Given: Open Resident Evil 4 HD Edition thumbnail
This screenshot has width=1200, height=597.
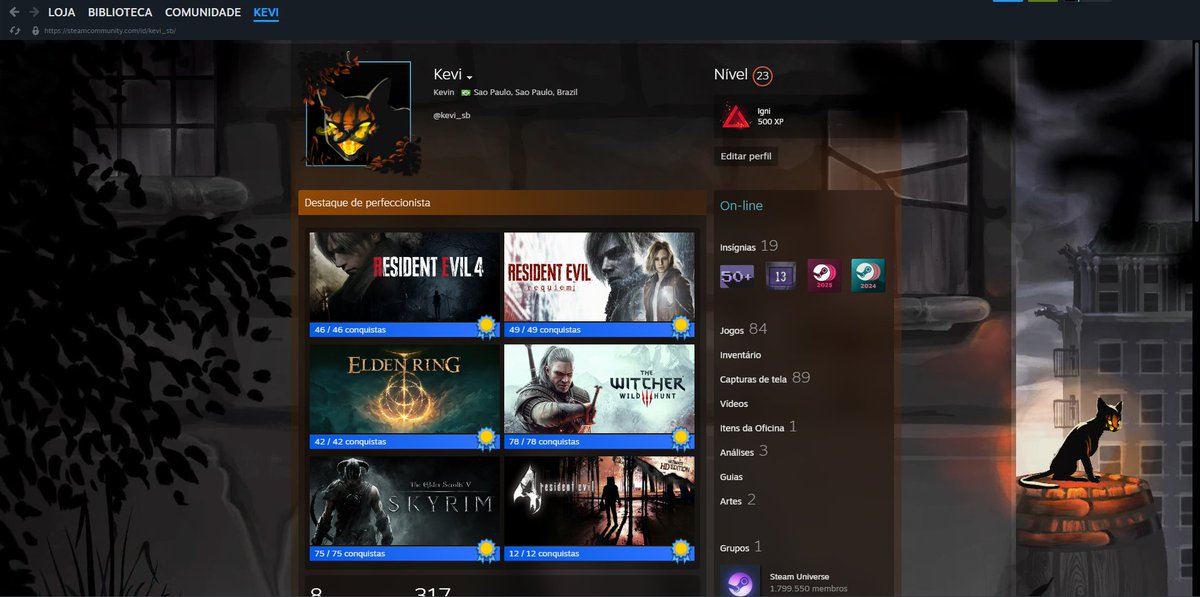Looking at the screenshot, I should (599, 501).
